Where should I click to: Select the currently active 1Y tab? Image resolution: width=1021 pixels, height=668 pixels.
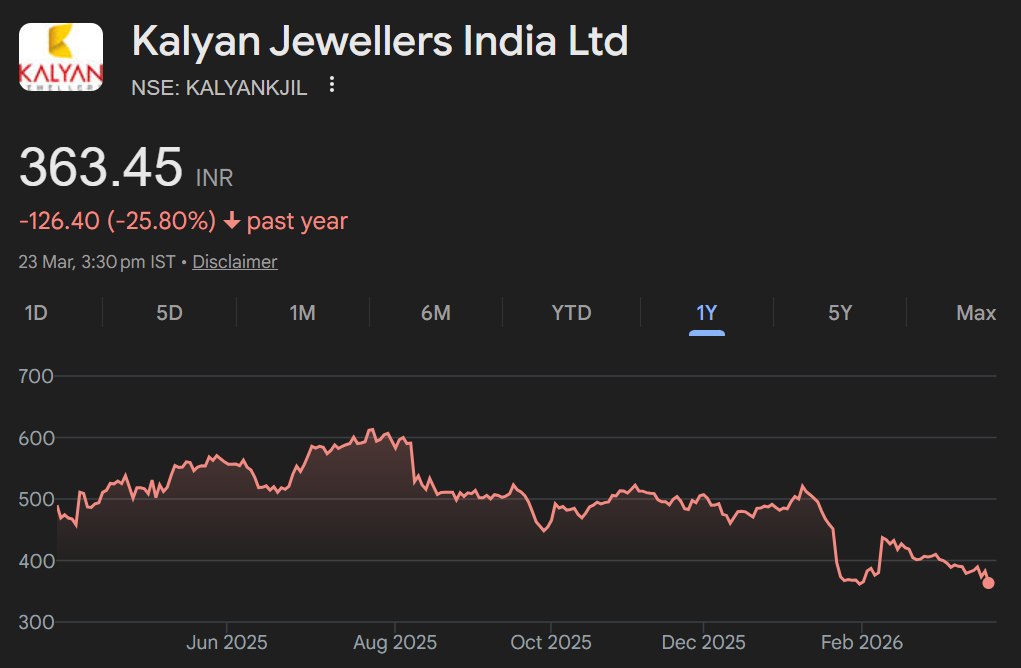pos(706,312)
